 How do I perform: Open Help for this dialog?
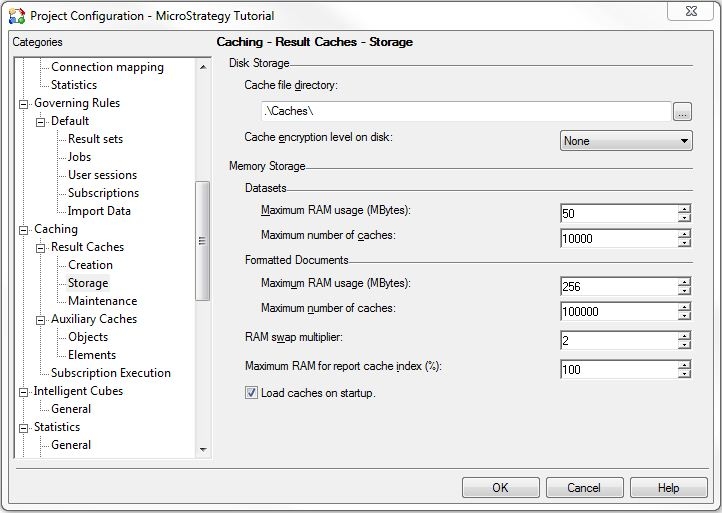coord(669,488)
